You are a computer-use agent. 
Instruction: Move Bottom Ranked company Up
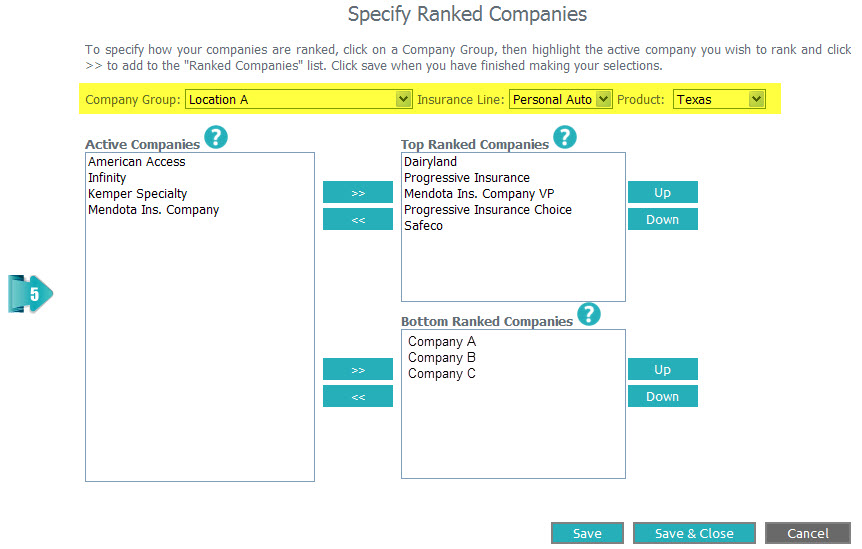tap(662, 369)
